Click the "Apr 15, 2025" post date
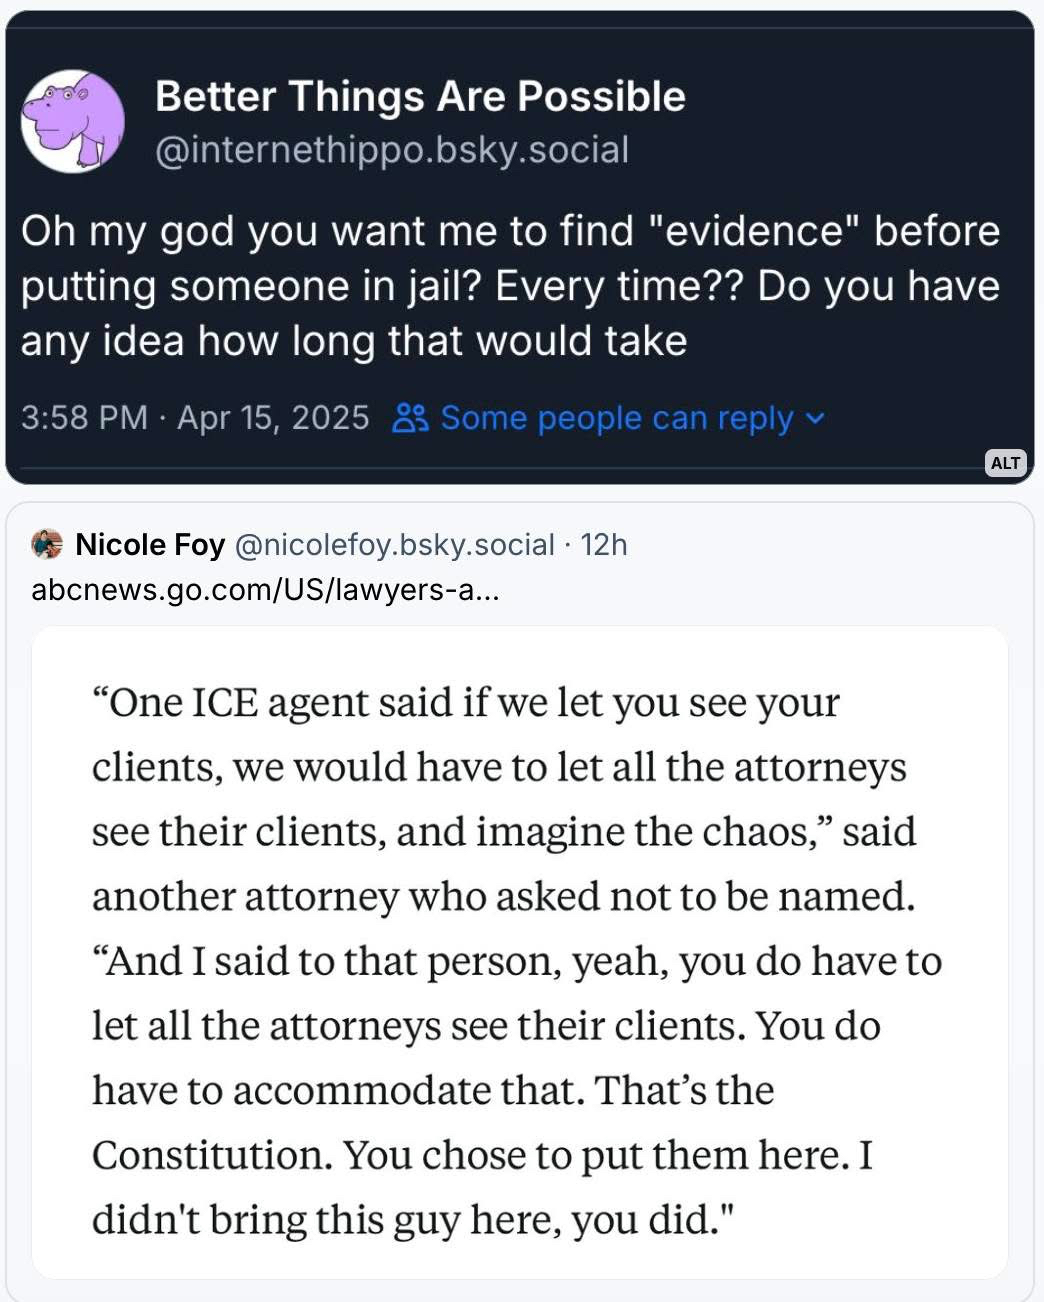1044x1302 pixels. 273,418
